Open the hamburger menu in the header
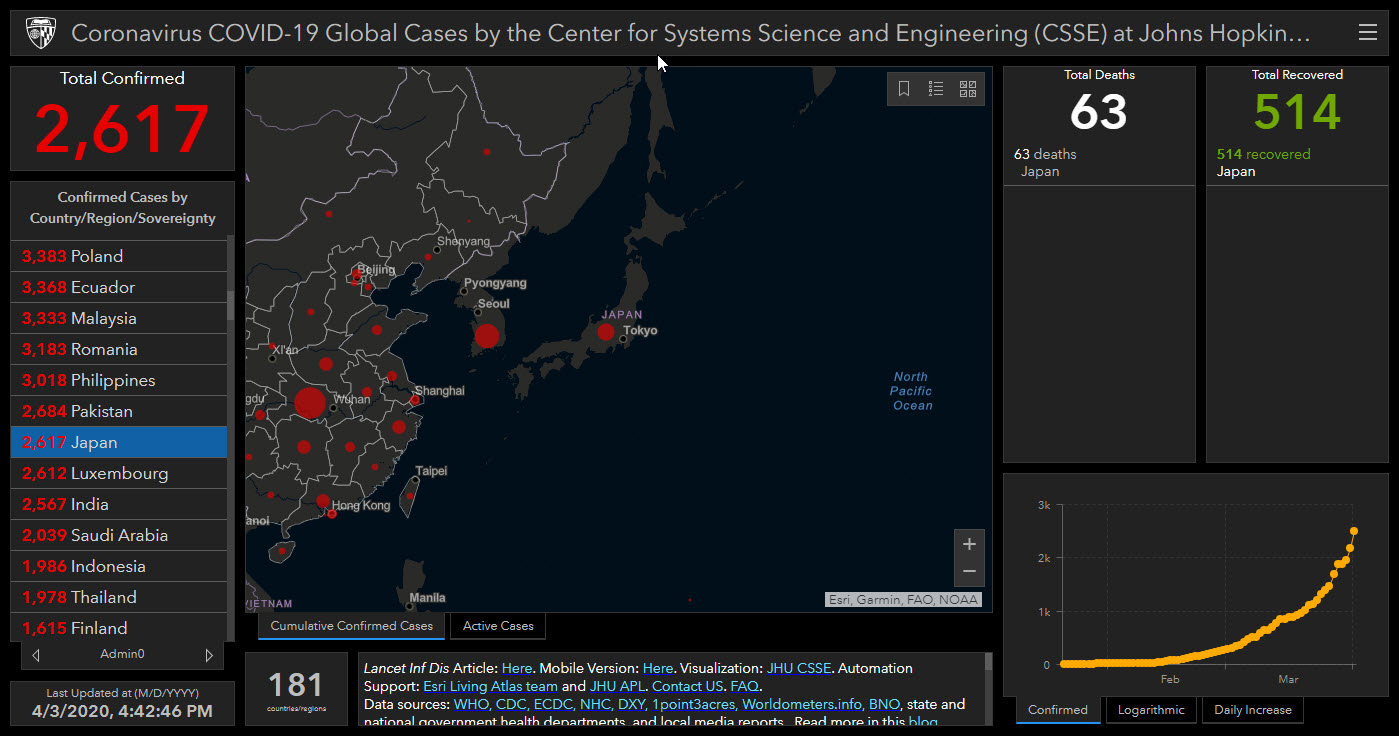This screenshot has width=1399, height=736. coord(1368,33)
